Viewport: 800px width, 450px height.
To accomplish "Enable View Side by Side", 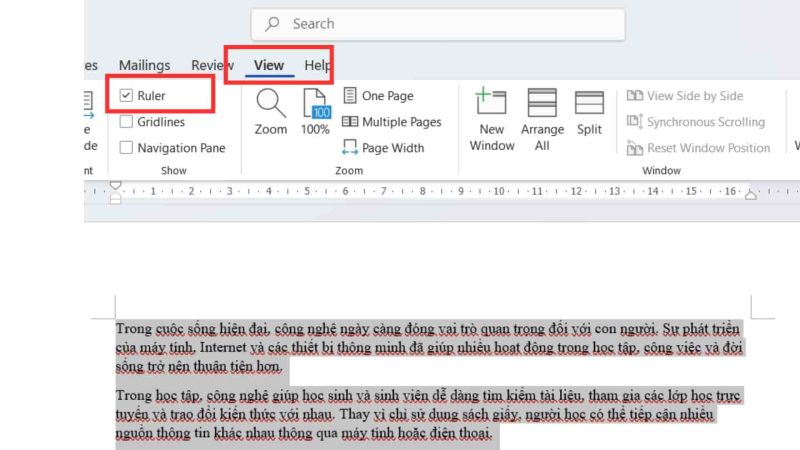I will coord(685,95).
